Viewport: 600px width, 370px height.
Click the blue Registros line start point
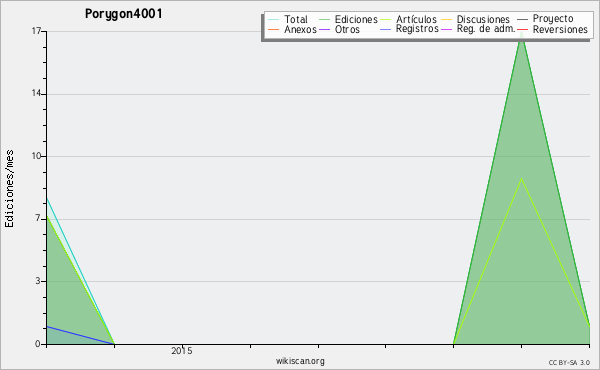[47, 326]
